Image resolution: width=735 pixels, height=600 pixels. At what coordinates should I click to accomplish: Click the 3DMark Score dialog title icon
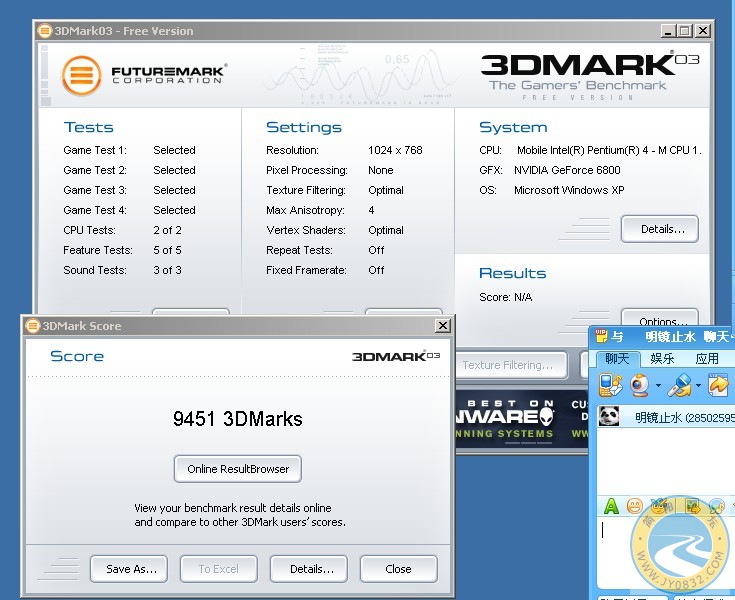point(32,326)
